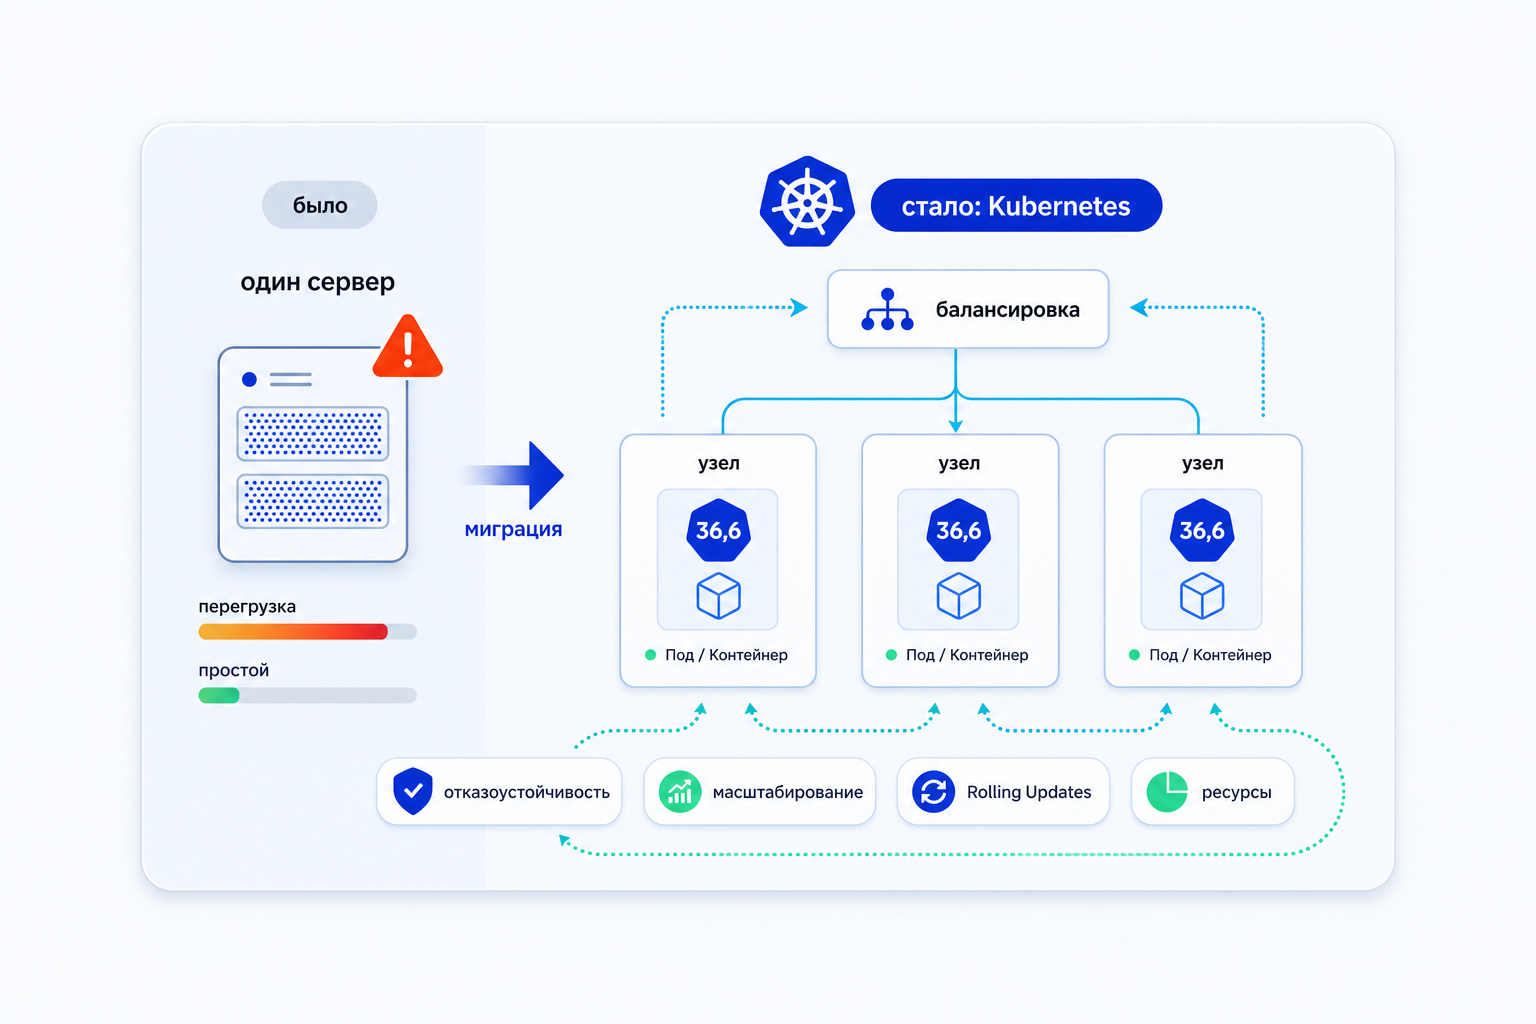
Task: Click the red warning triangle on server
Action: click(x=408, y=347)
